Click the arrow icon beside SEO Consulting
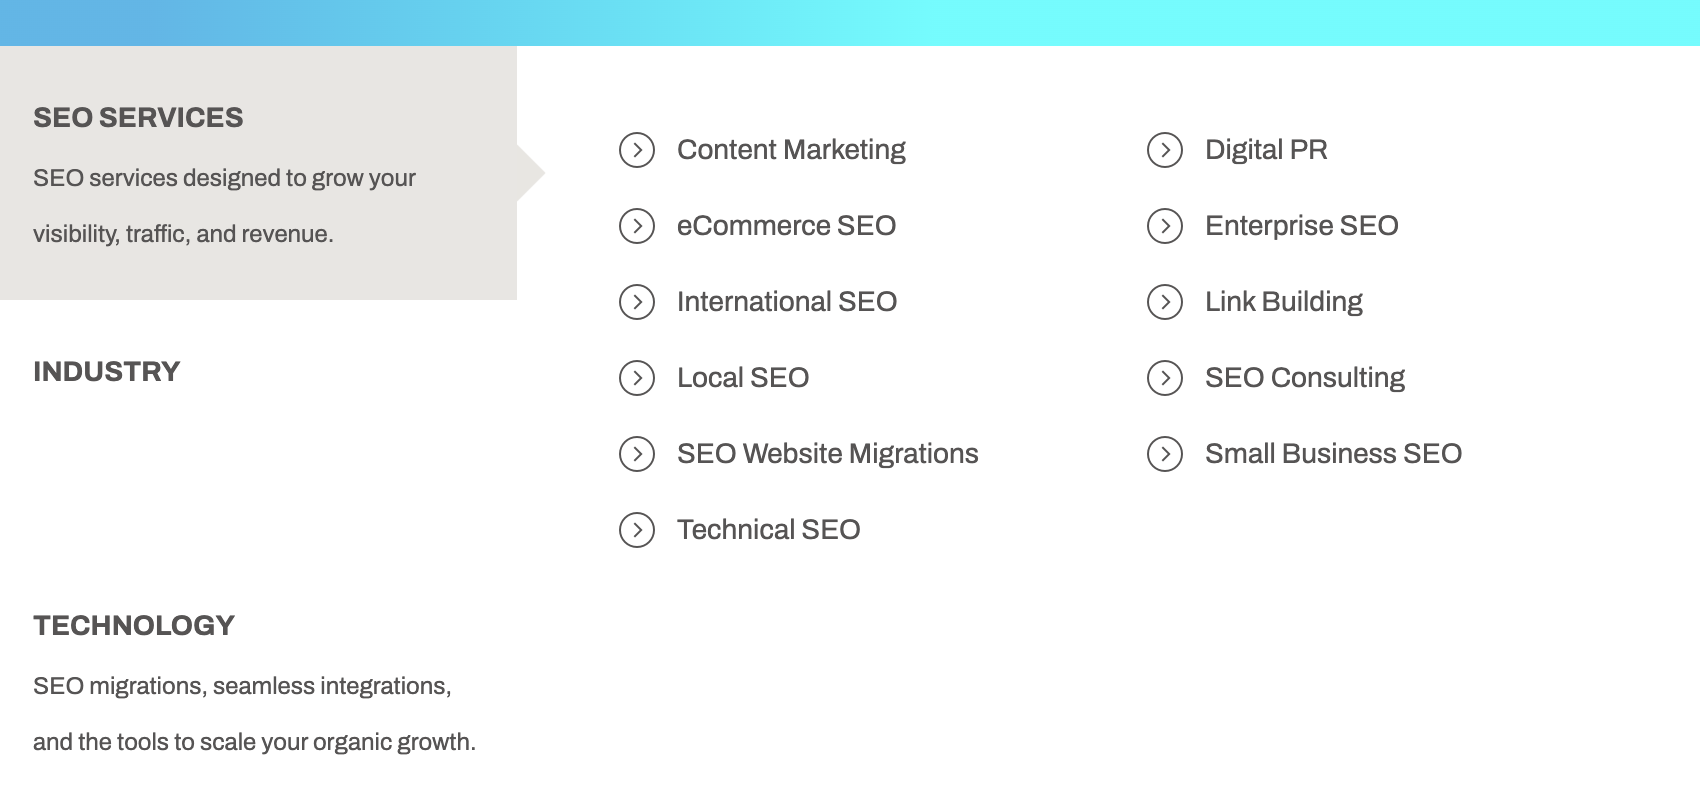 click(x=1165, y=378)
